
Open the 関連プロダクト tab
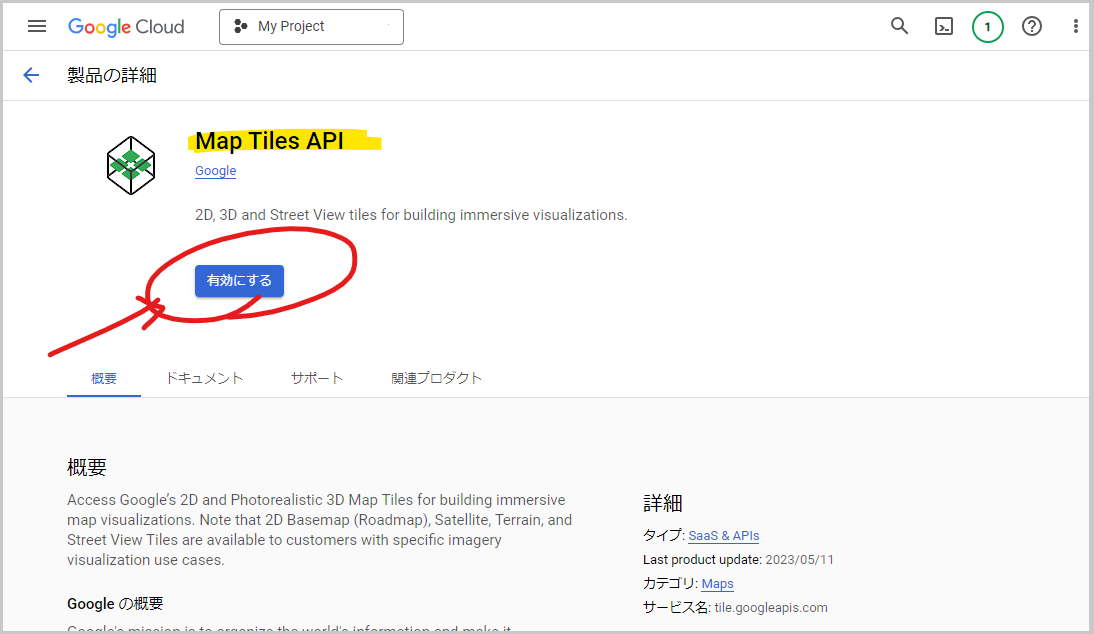pyautogui.click(x=436, y=378)
